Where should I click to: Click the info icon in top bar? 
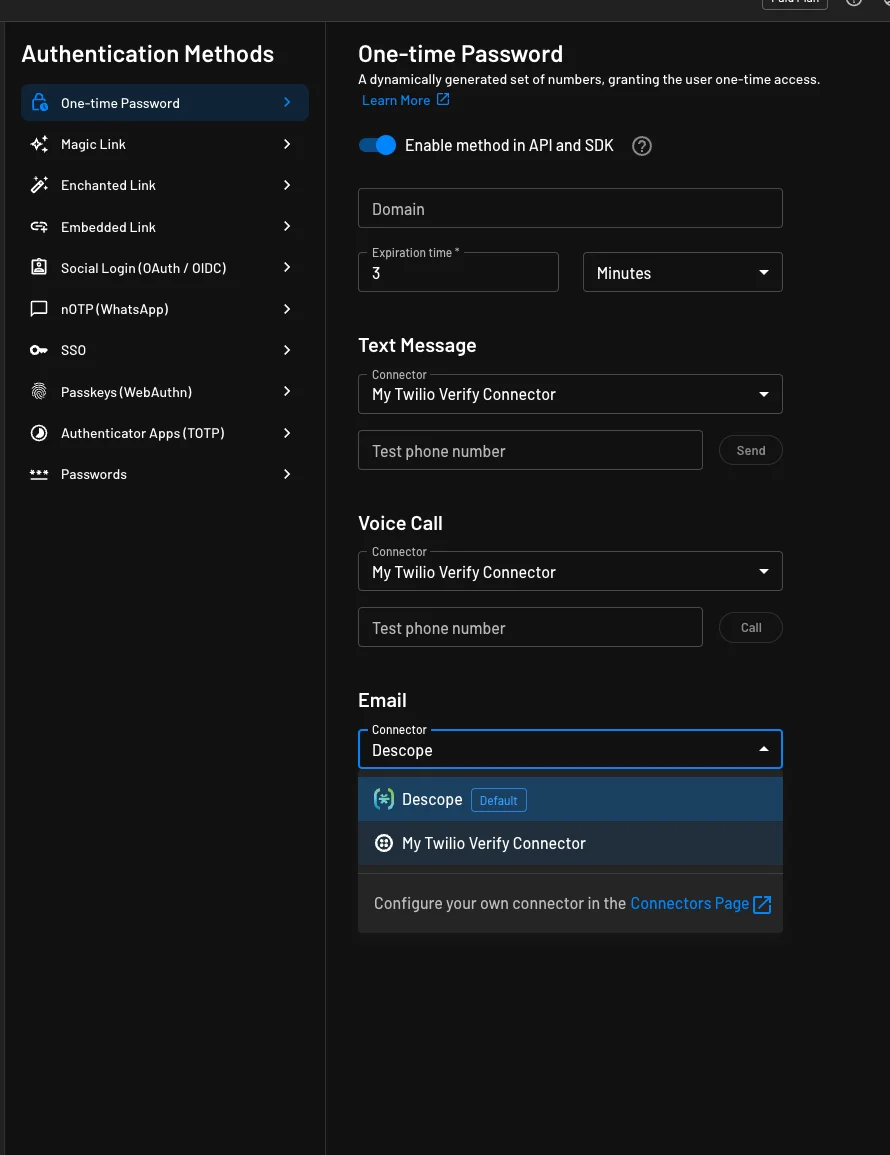pyautogui.click(x=854, y=2)
